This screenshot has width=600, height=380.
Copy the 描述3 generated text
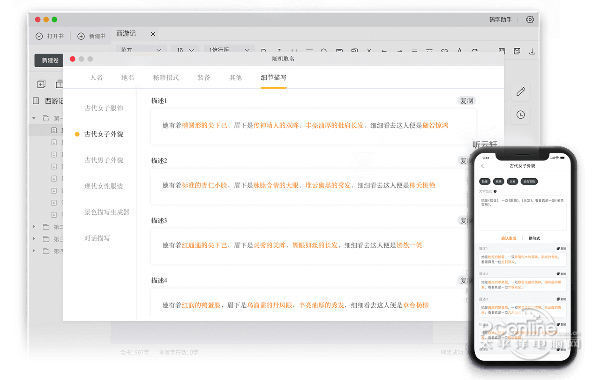(x=464, y=220)
